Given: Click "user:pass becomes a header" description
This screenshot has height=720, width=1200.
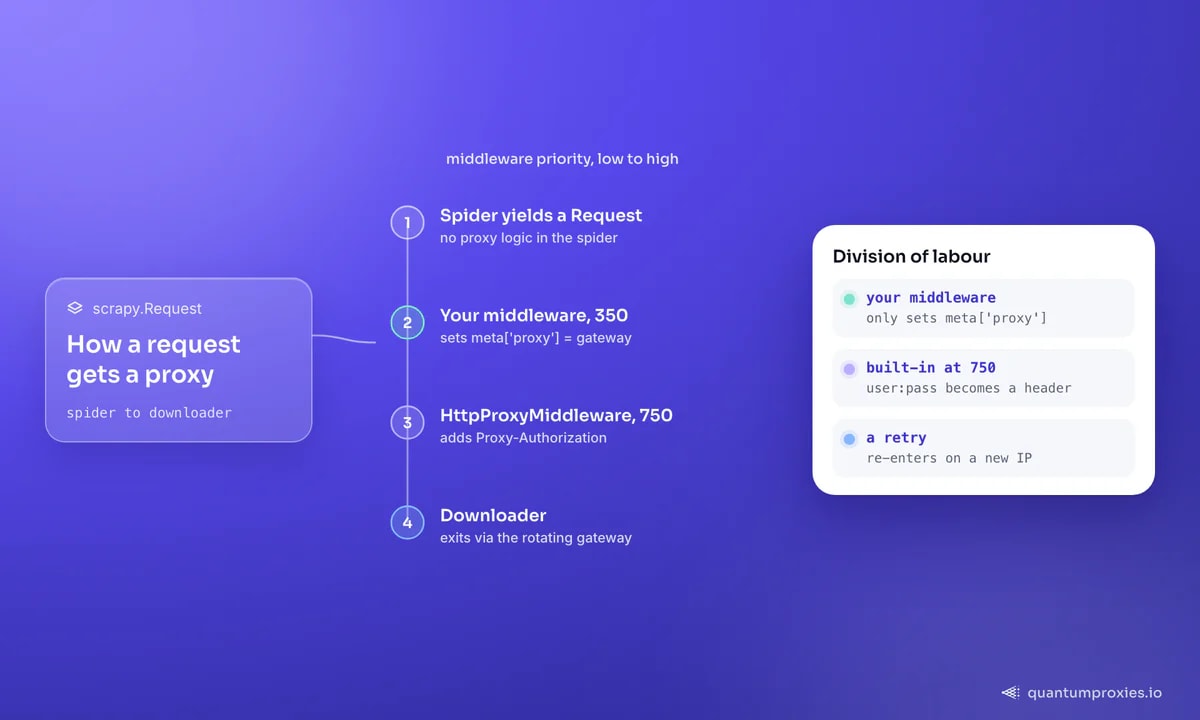Looking at the screenshot, I should pyautogui.click(x=970, y=388).
